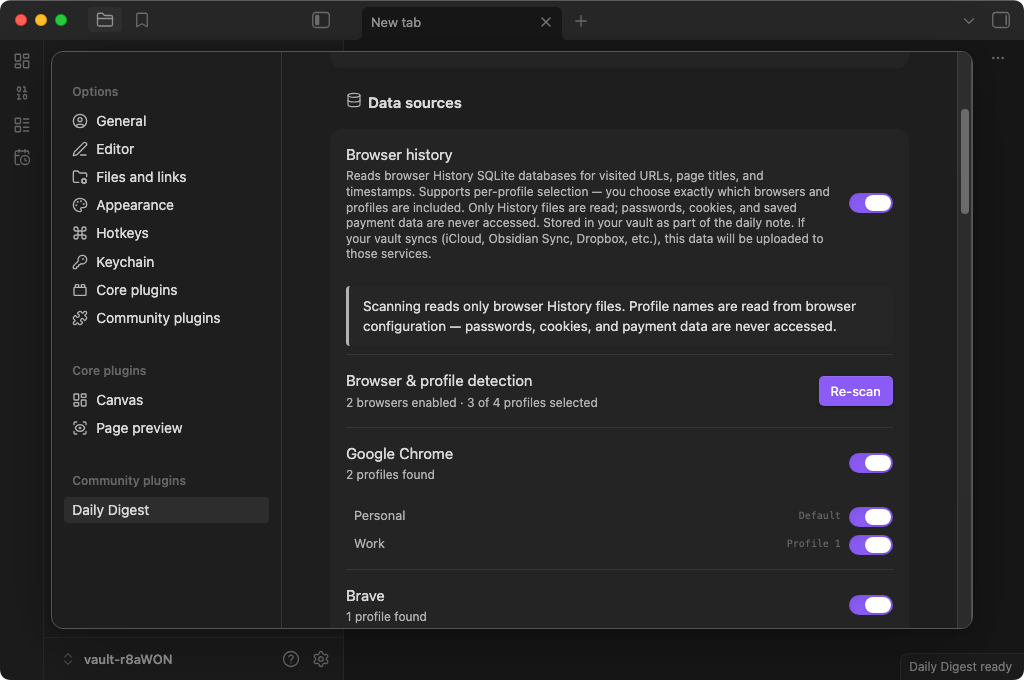Toggle the Brave browser switch
The image size is (1024, 680).
871,605
